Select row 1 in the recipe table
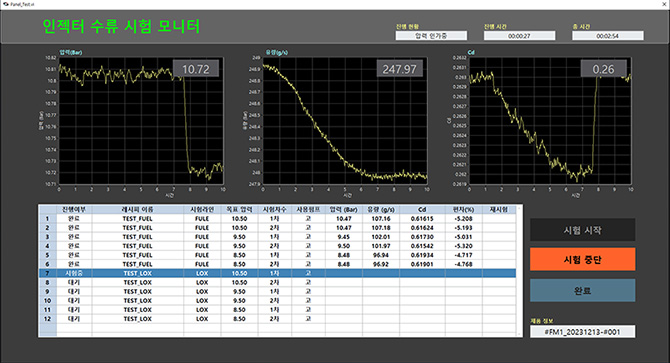This screenshot has width=670, height=363. click(x=277, y=219)
